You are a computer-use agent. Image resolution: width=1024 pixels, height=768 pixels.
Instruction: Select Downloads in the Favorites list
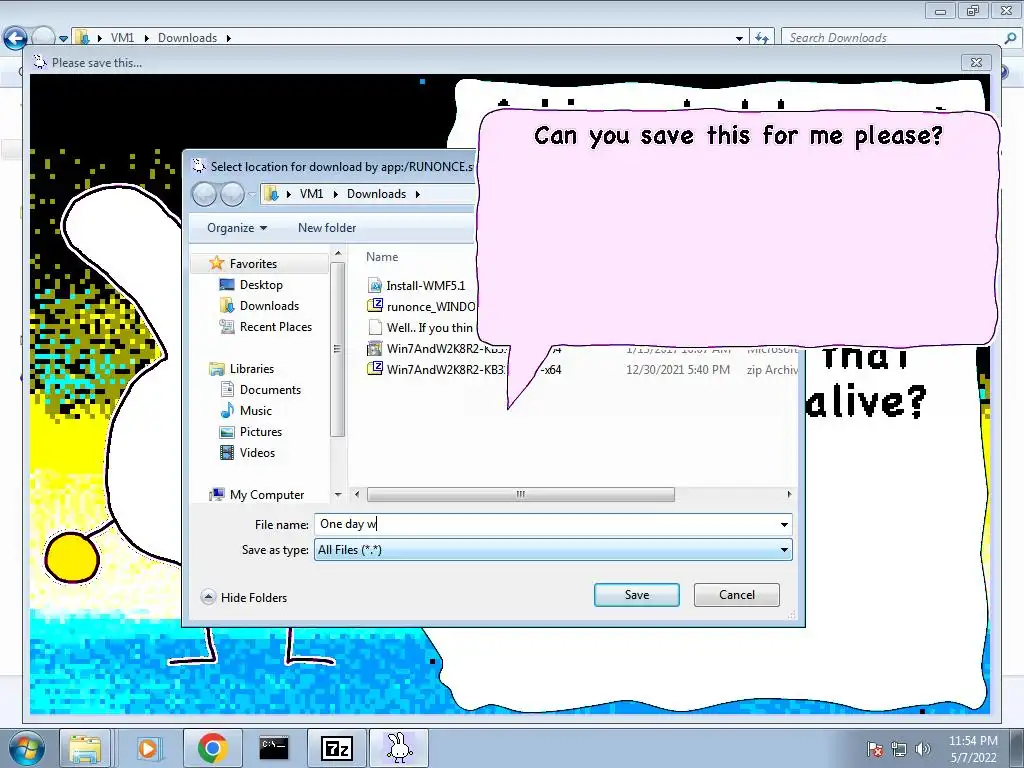(x=269, y=306)
